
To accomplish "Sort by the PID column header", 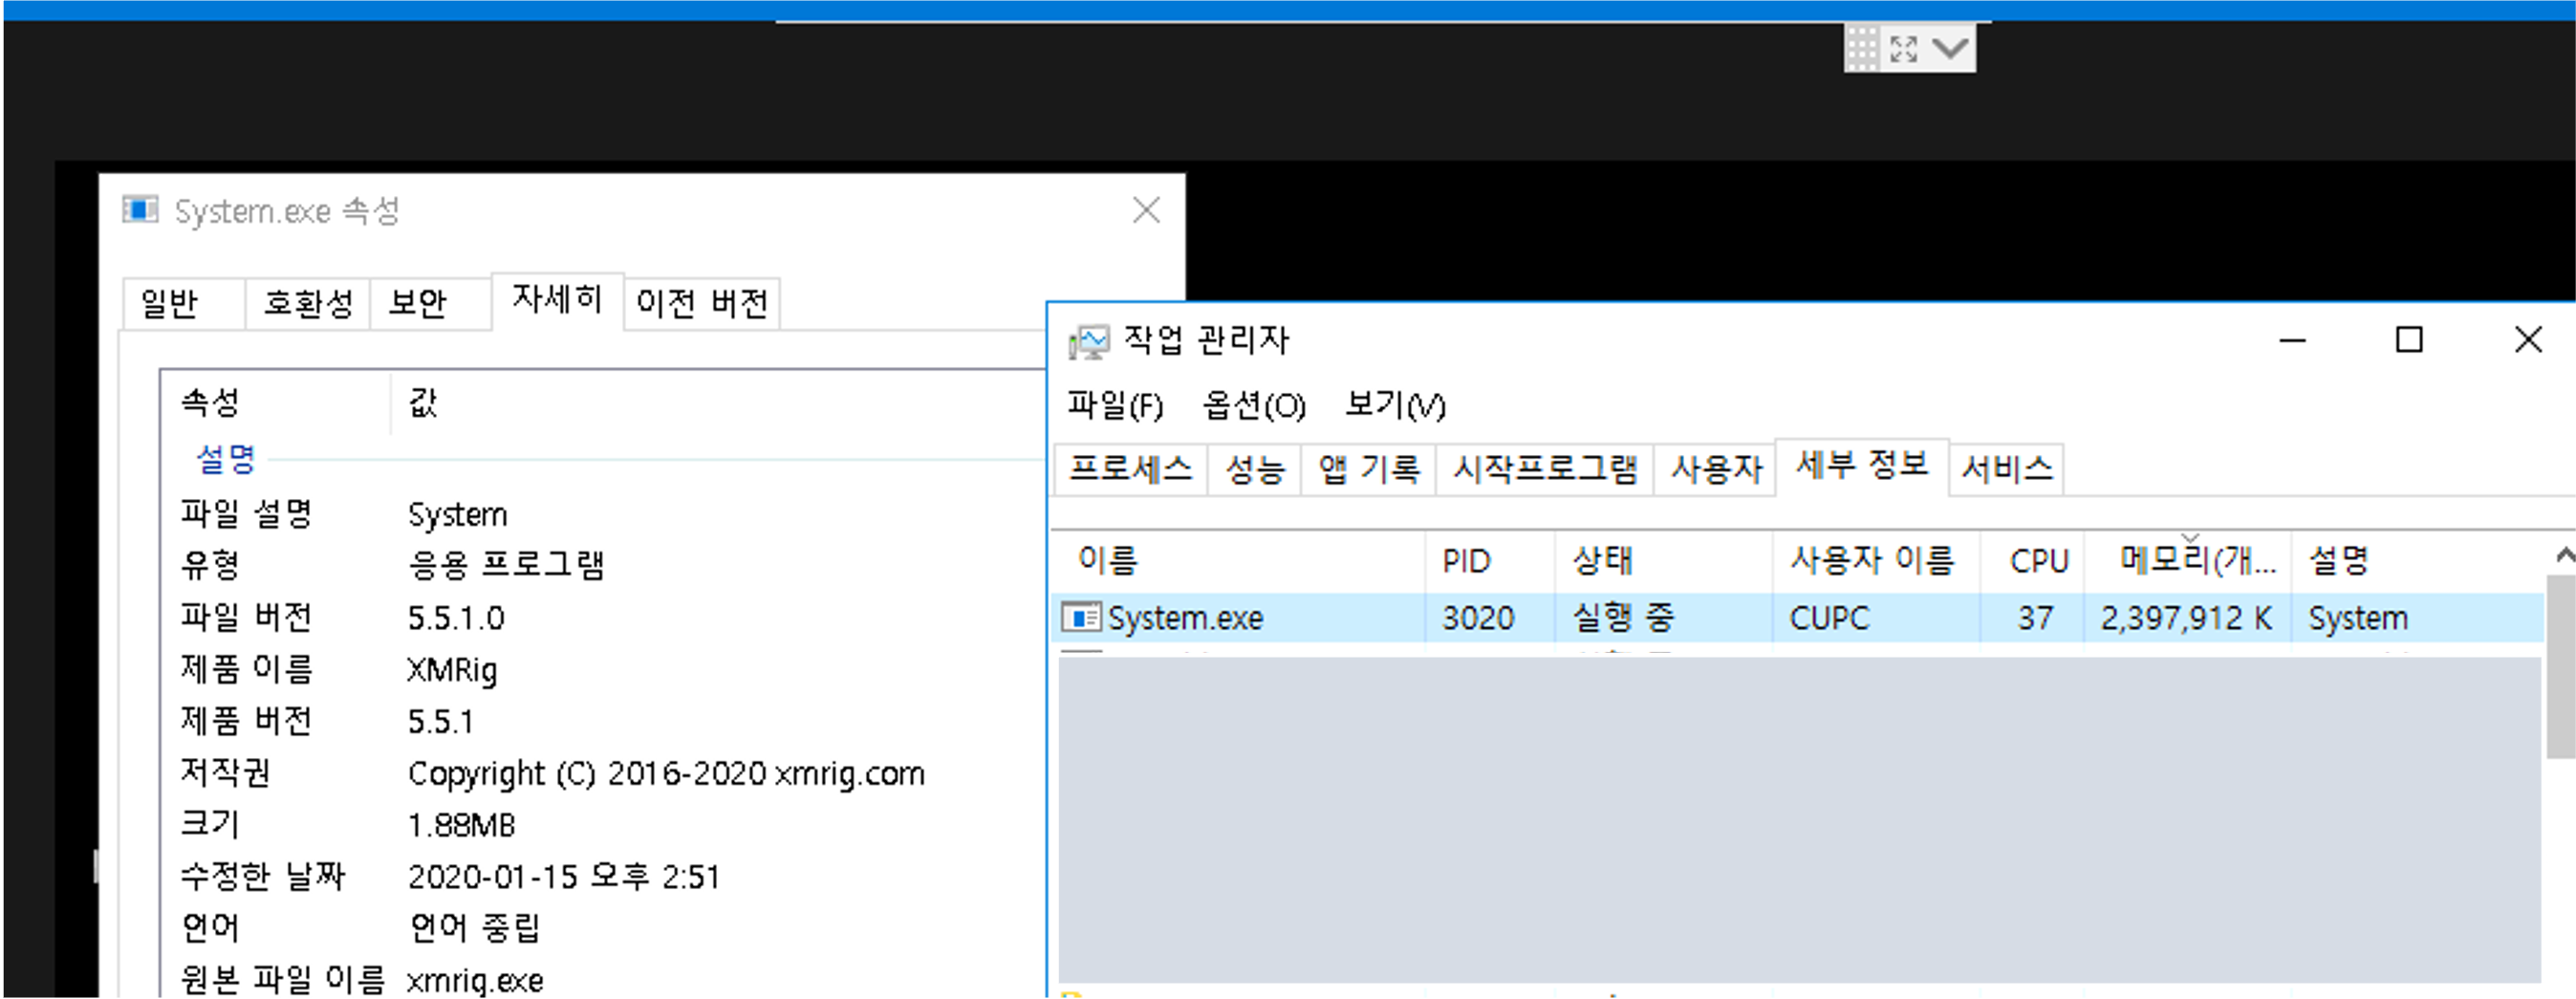I will (1490, 561).
